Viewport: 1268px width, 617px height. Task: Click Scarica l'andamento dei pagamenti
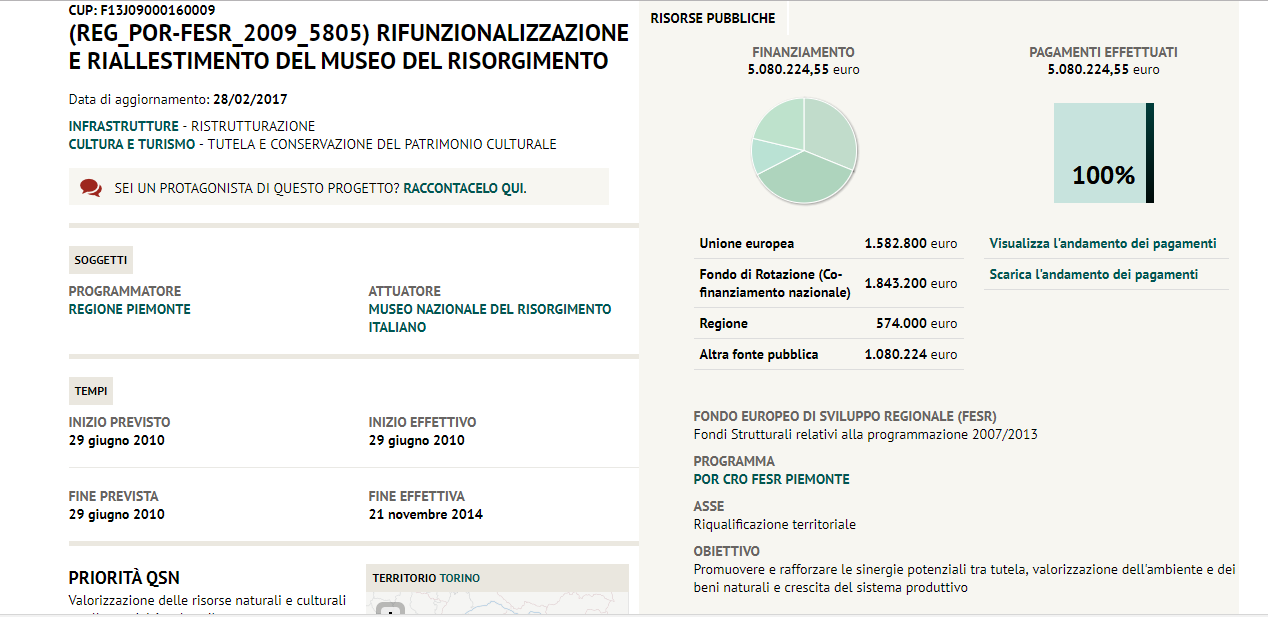point(1094,274)
